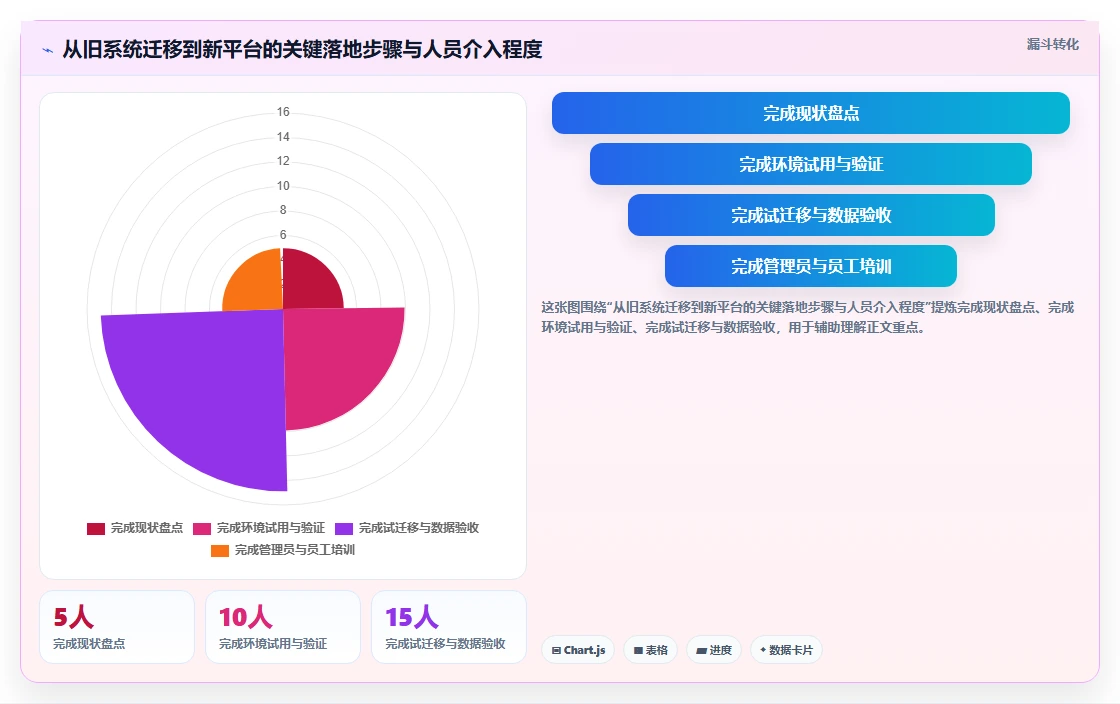Image resolution: width=1120 pixels, height=704 pixels.
Task: Toggle the crimson 完成现状盘点 legend swatch
Action: [x=96, y=528]
